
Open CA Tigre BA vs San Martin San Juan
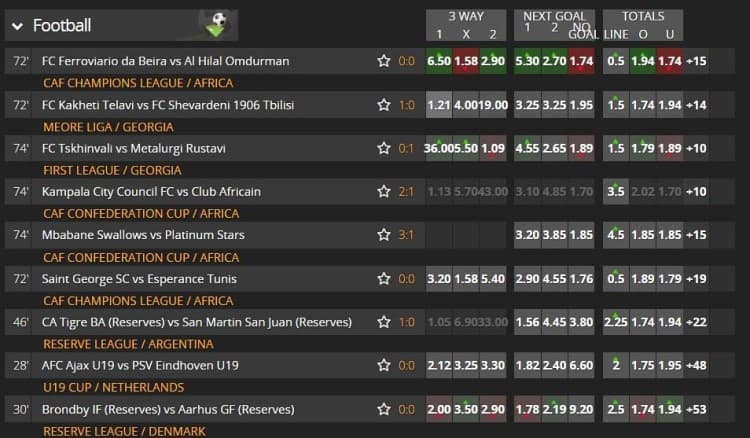[197, 322]
